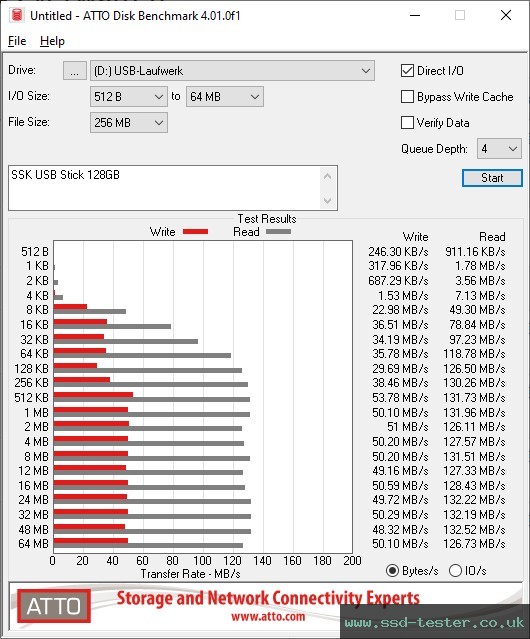
Task: Click the gray Read legend swatch
Action: [278, 232]
